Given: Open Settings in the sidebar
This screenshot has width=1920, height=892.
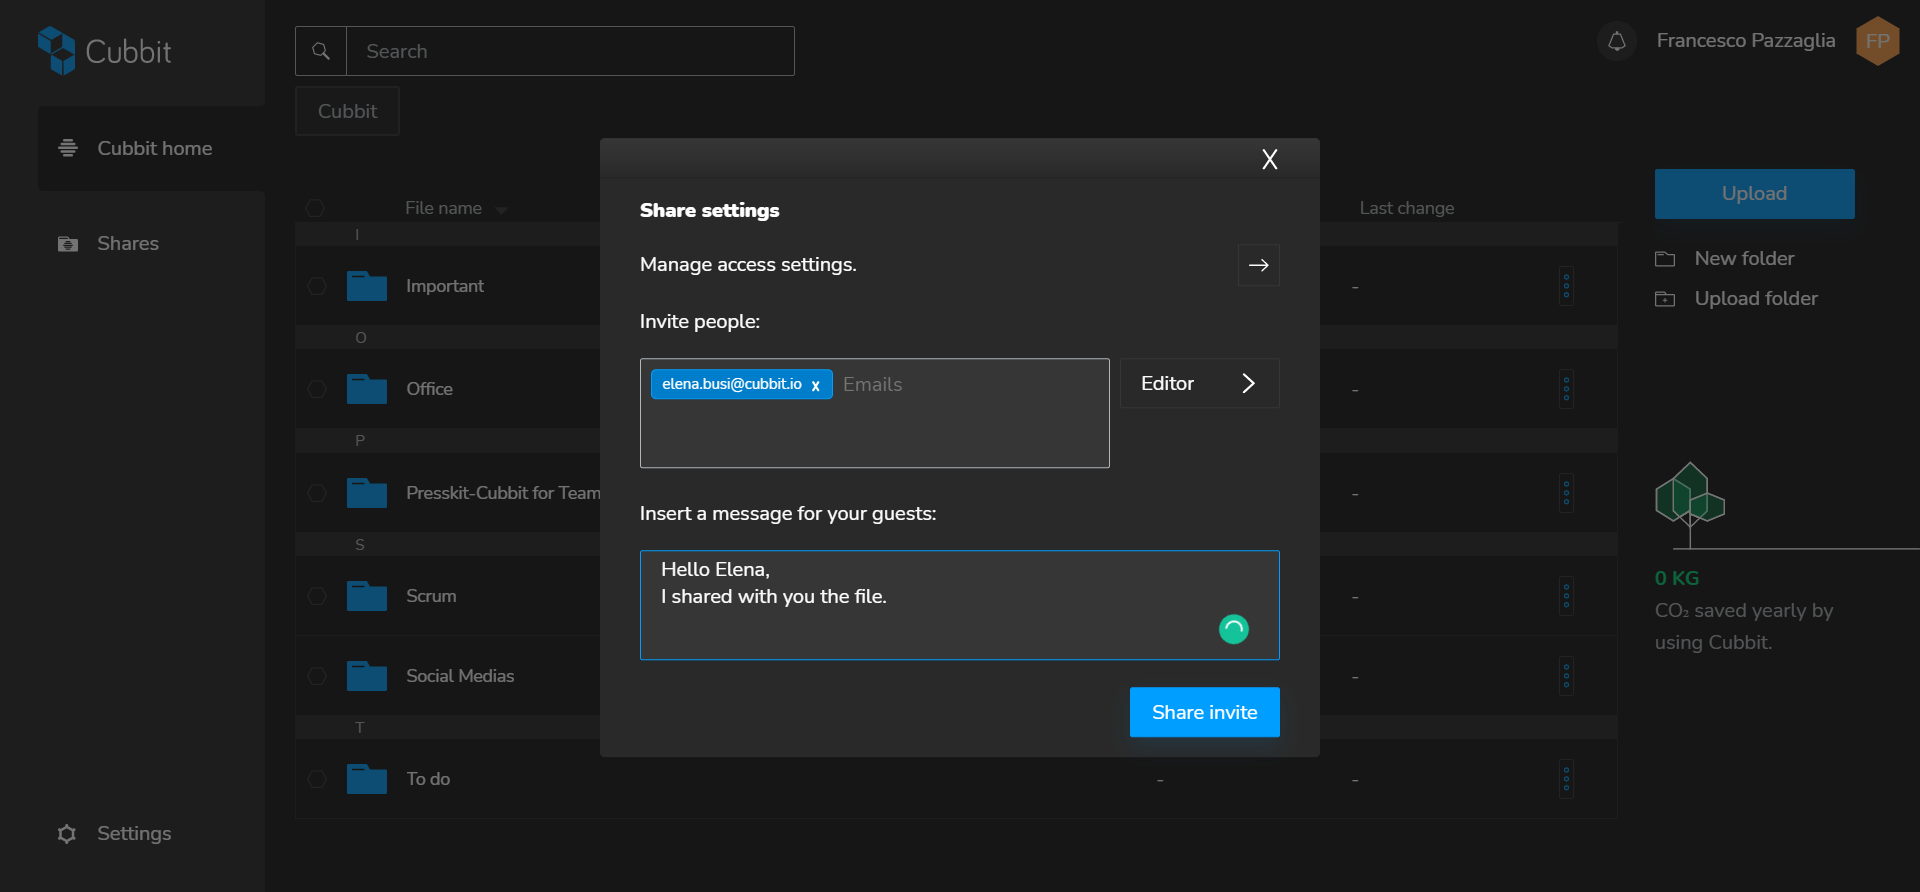Looking at the screenshot, I should click(133, 834).
